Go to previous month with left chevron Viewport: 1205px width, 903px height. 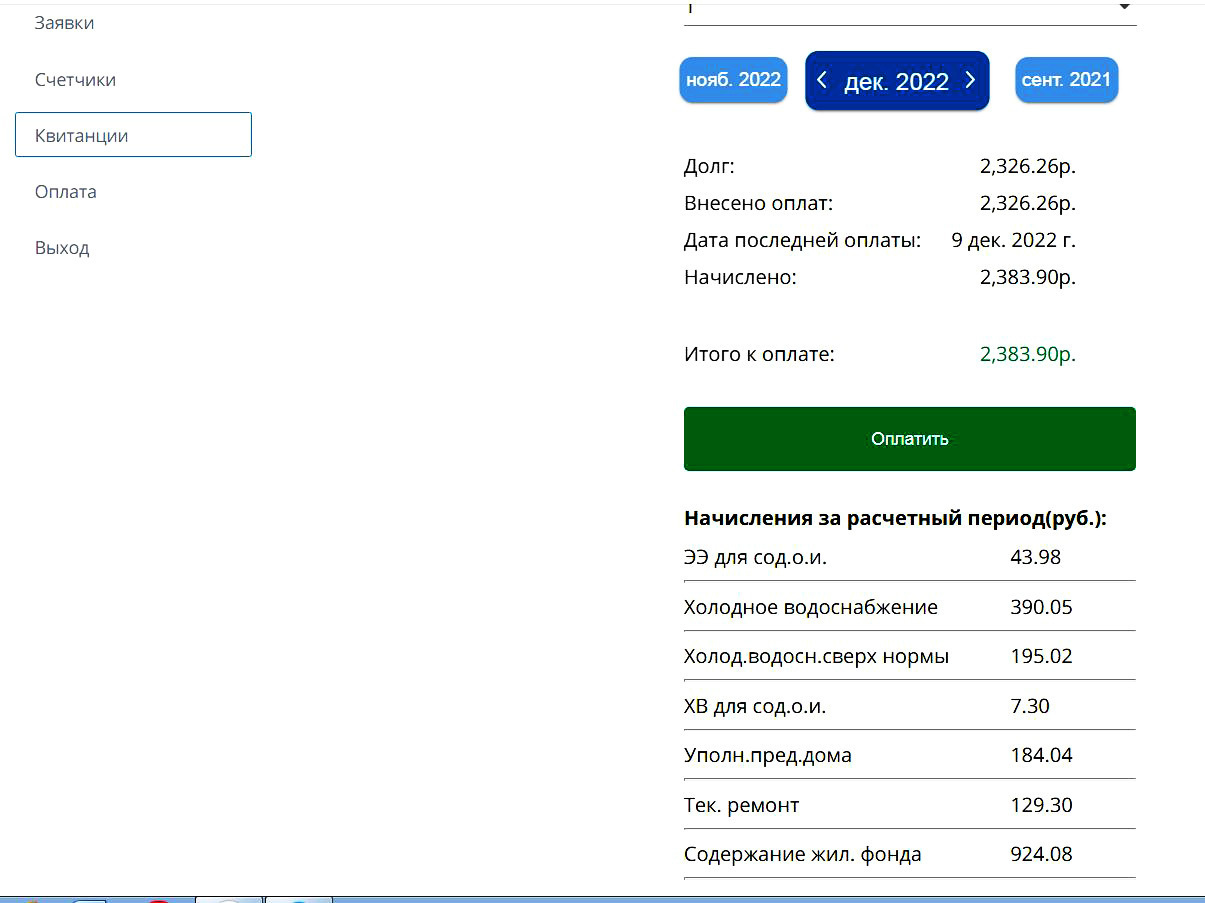click(822, 80)
